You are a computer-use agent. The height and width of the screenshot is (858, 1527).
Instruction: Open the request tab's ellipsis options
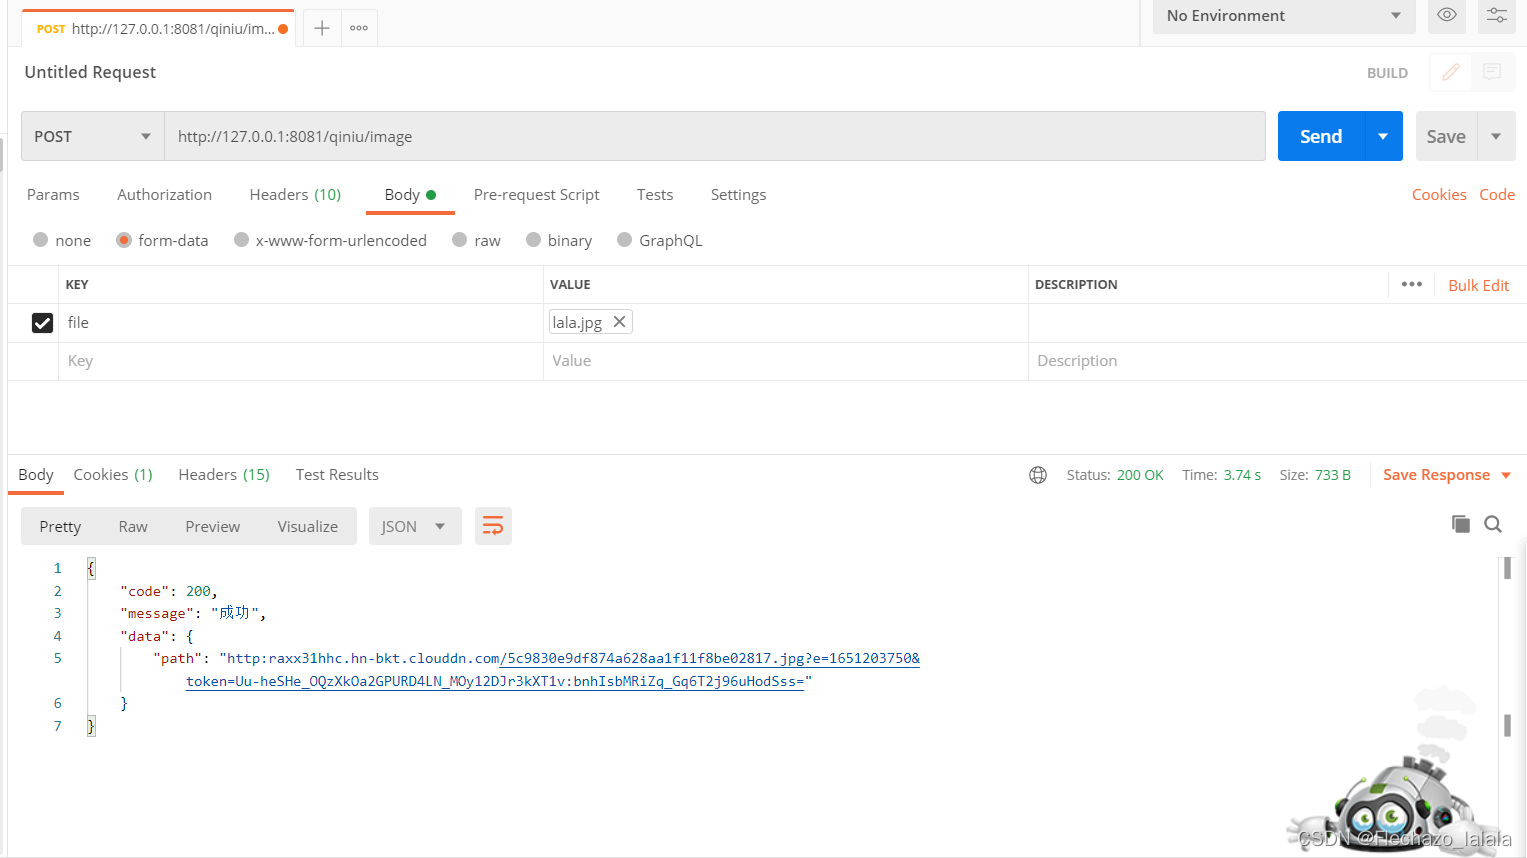pyautogui.click(x=359, y=28)
